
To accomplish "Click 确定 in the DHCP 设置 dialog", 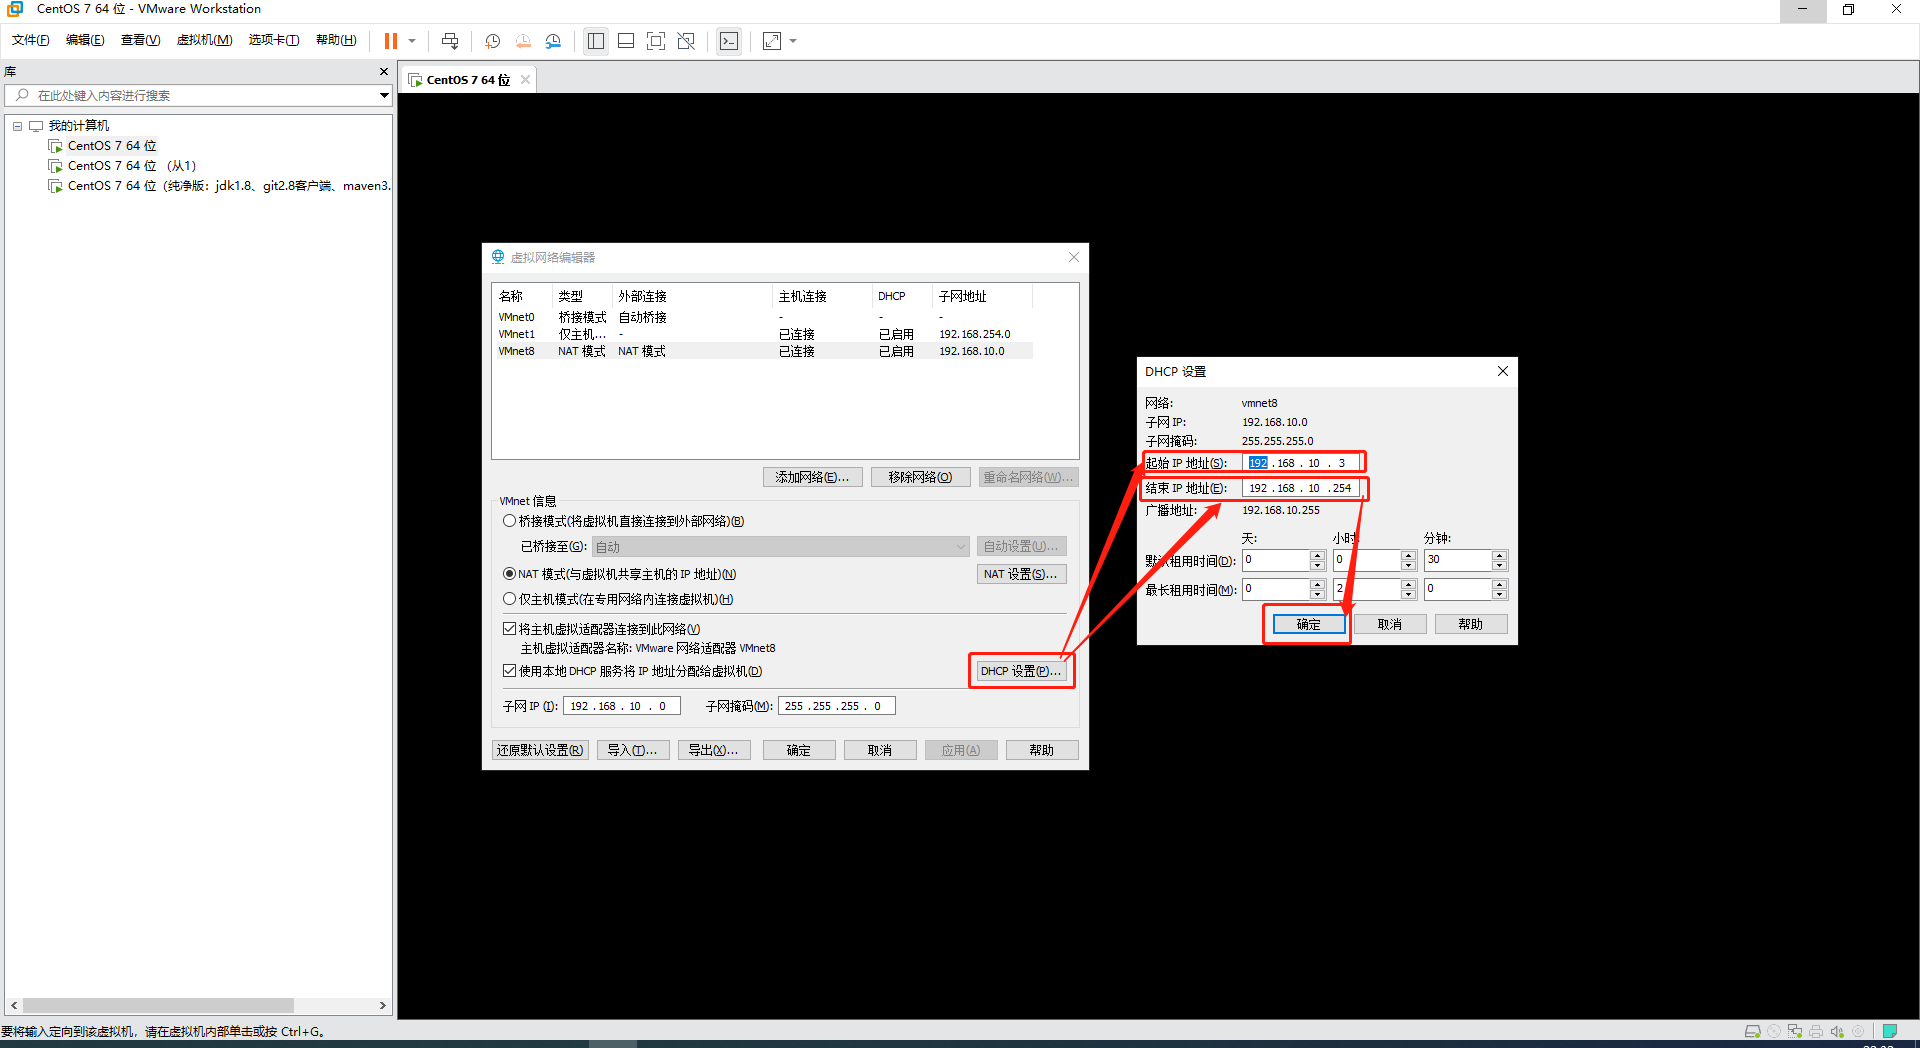I will click(x=1309, y=624).
